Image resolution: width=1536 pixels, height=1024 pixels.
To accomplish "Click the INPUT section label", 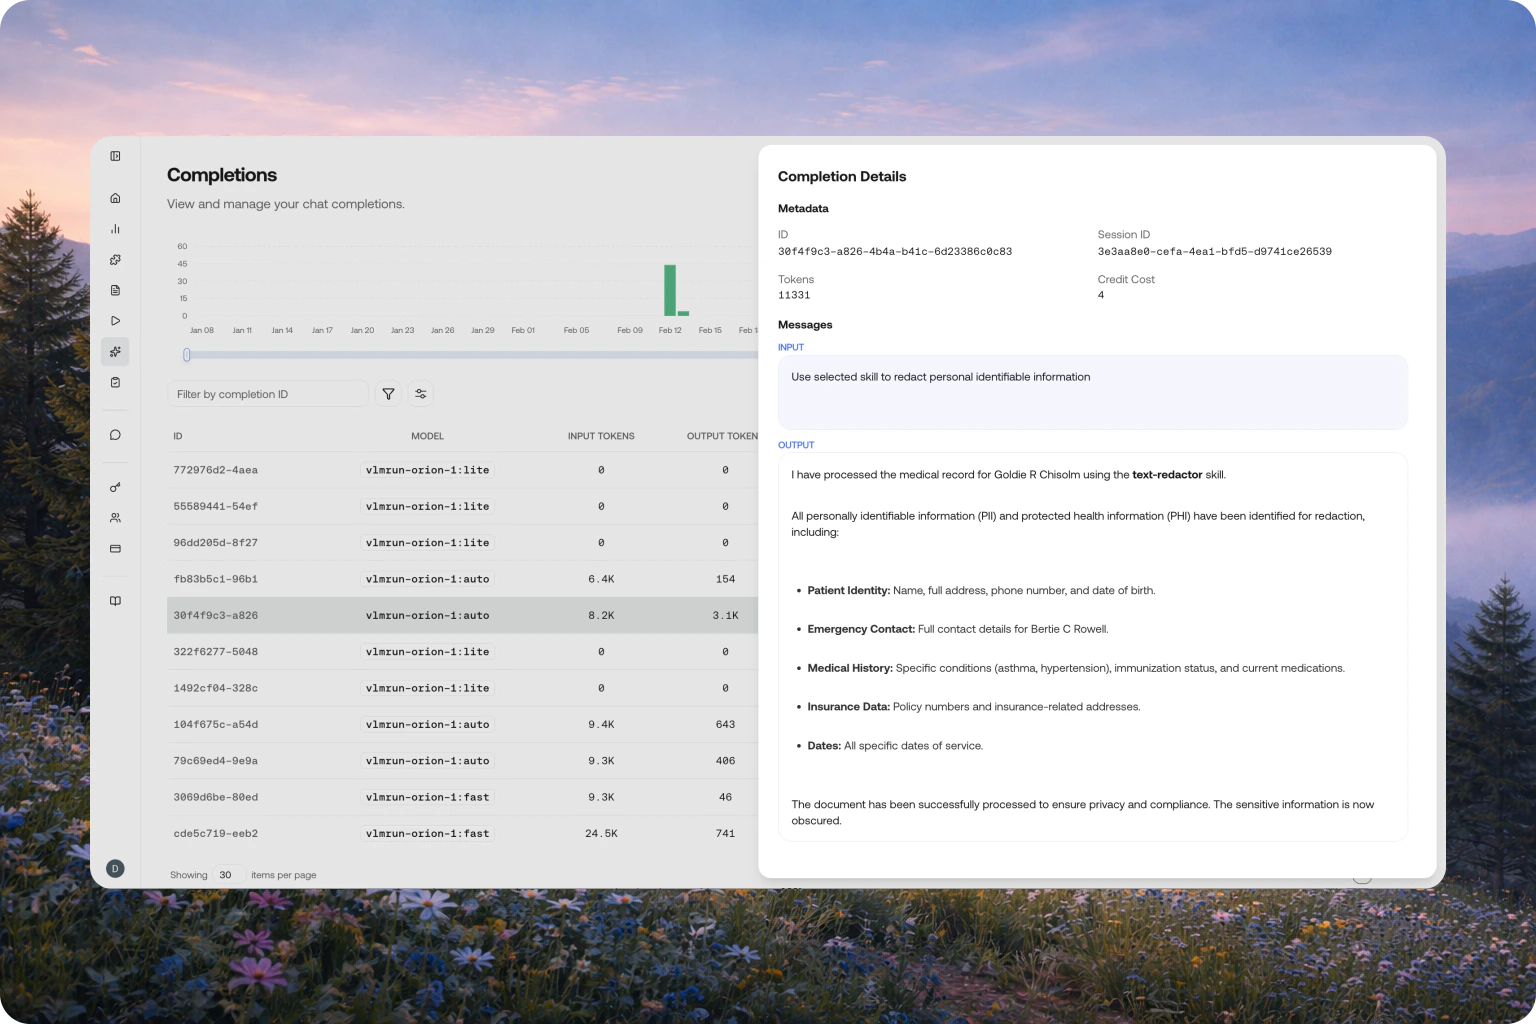I will click(x=791, y=348).
